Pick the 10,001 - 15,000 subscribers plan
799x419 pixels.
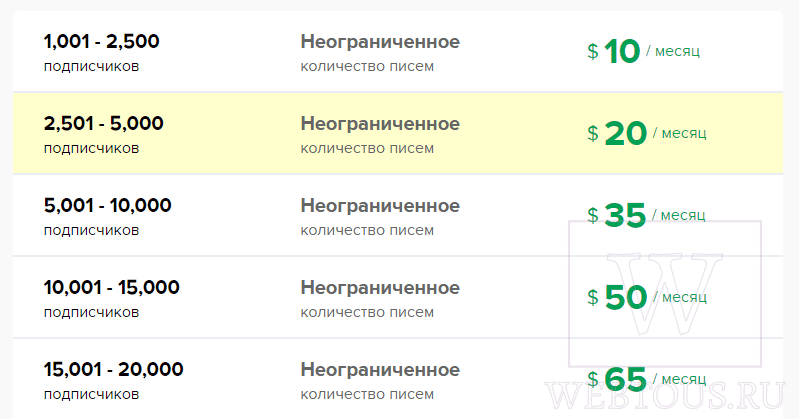(x=397, y=298)
